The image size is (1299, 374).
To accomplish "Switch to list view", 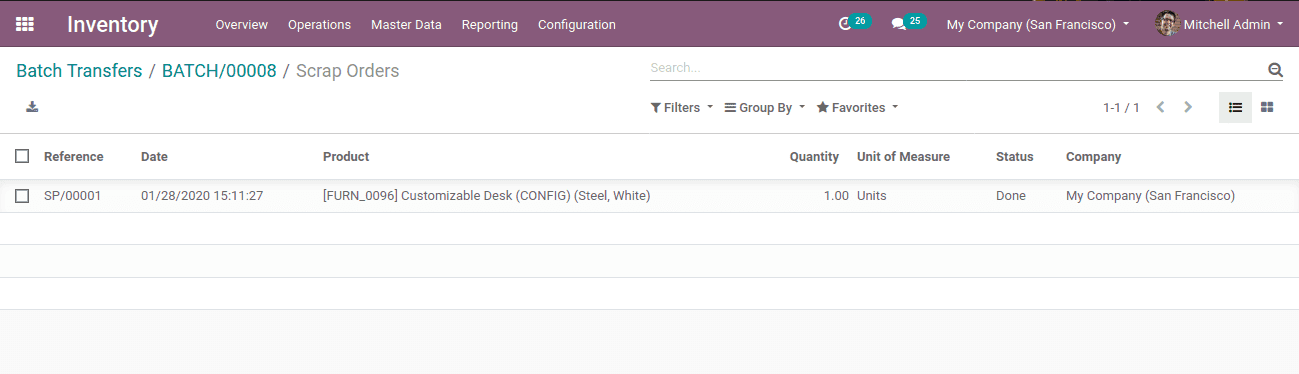I will (x=1235, y=108).
